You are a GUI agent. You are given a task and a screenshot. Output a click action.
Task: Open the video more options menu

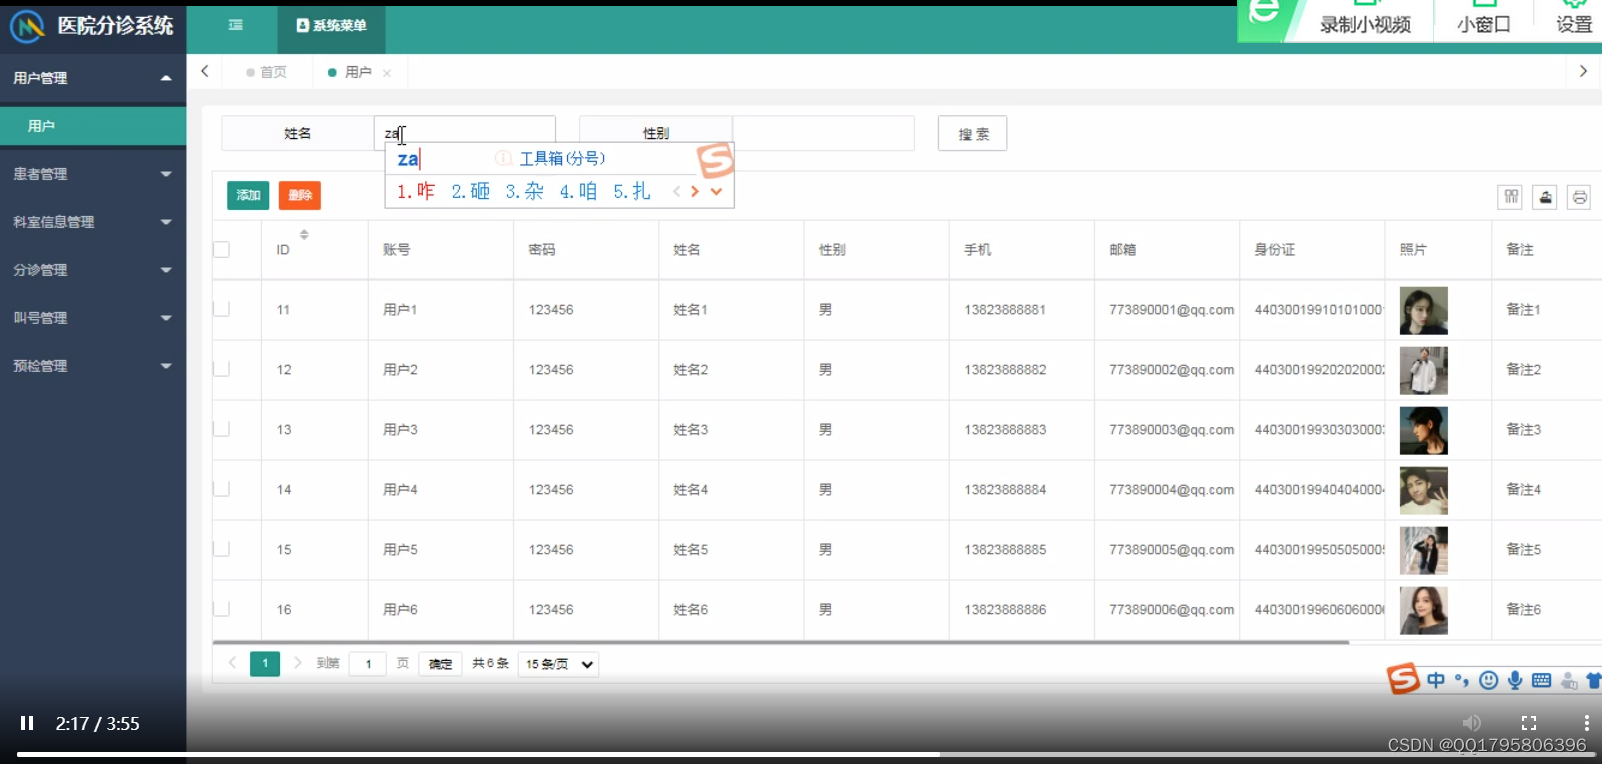1586,722
